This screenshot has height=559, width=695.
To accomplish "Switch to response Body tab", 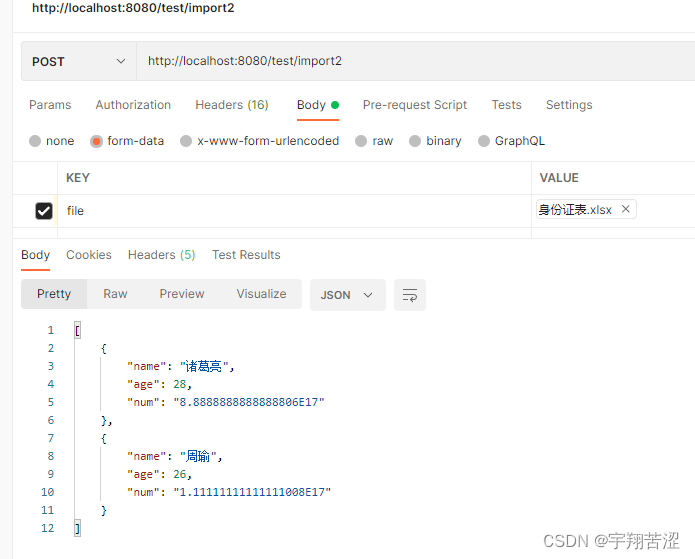I will click(35, 255).
